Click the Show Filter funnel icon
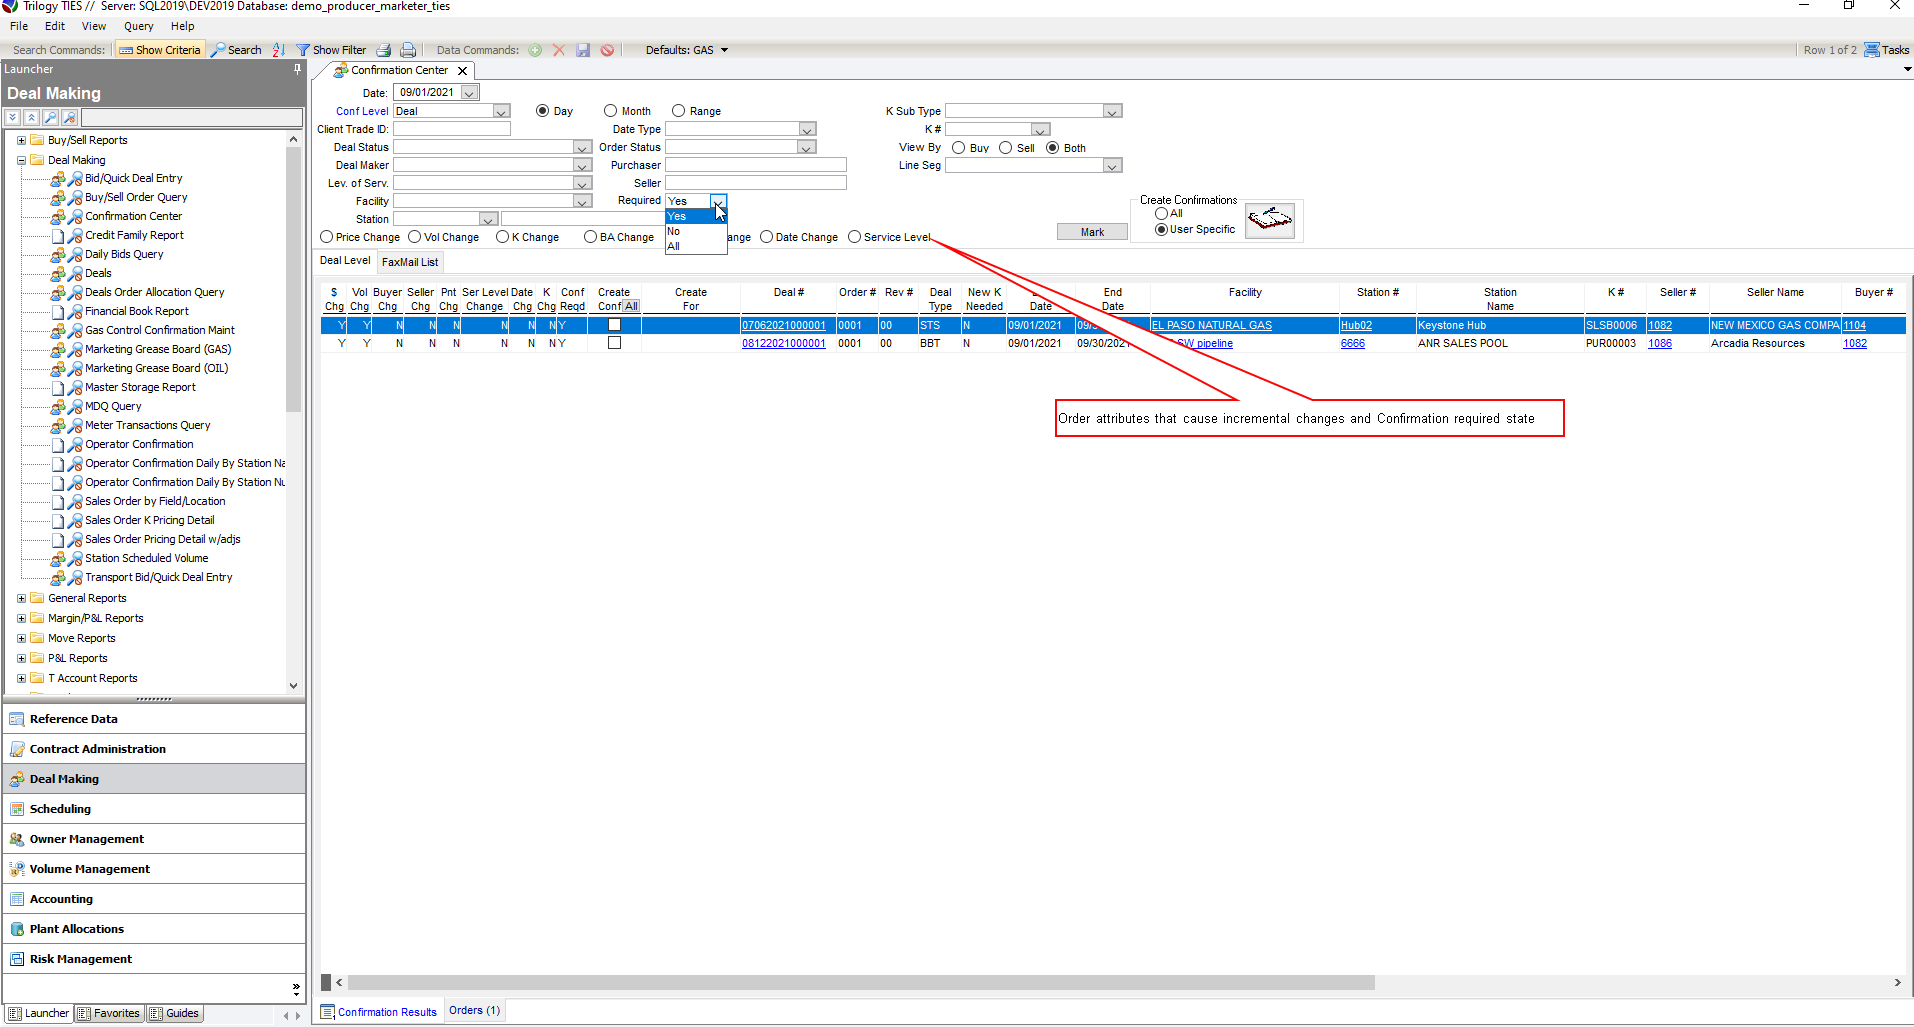1914x1027 pixels. pos(303,50)
